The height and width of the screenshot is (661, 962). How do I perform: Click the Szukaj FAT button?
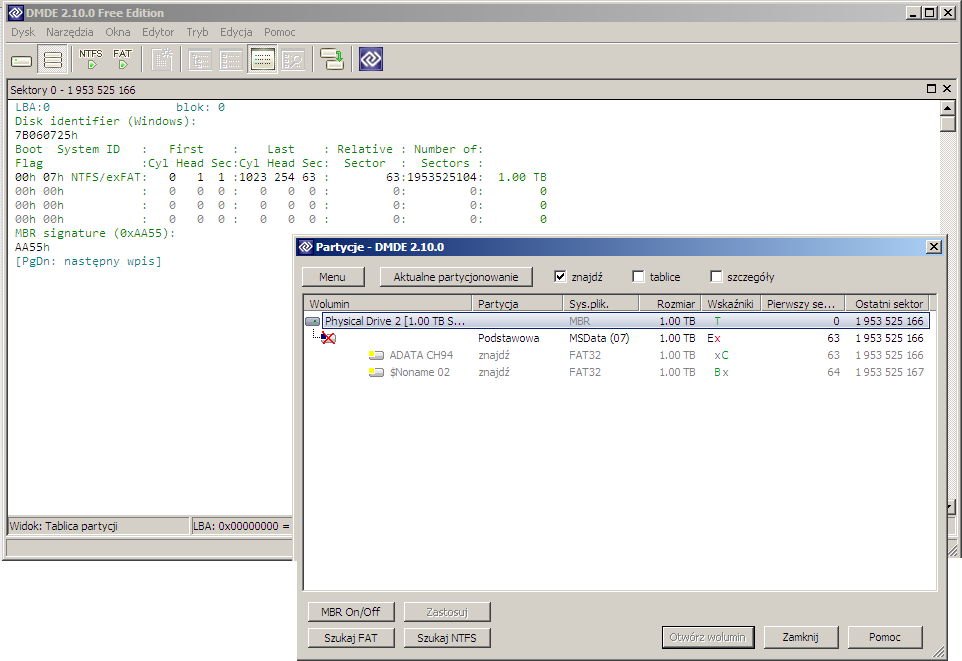350,638
